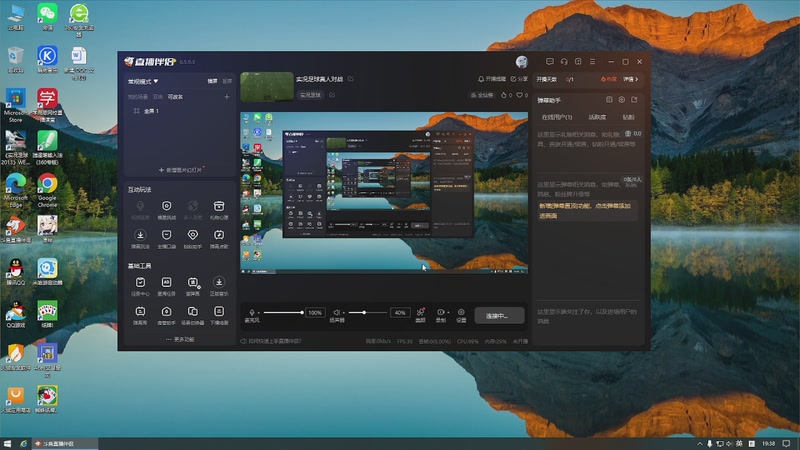This screenshot has height=450, width=800.
Task: Switch to 活跃度 tab
Action: point(597,117)
